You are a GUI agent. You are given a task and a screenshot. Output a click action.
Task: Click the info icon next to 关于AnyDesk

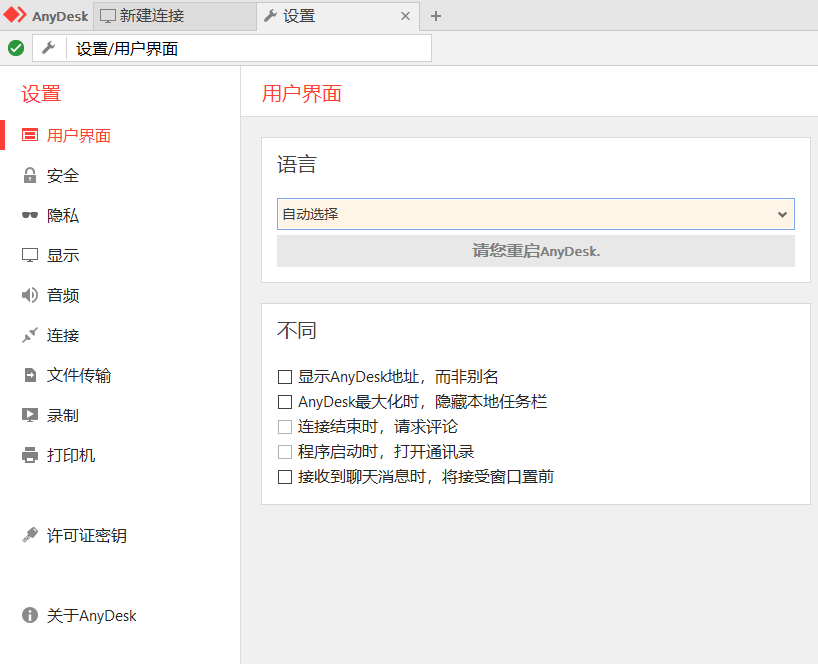coord(30,615)
